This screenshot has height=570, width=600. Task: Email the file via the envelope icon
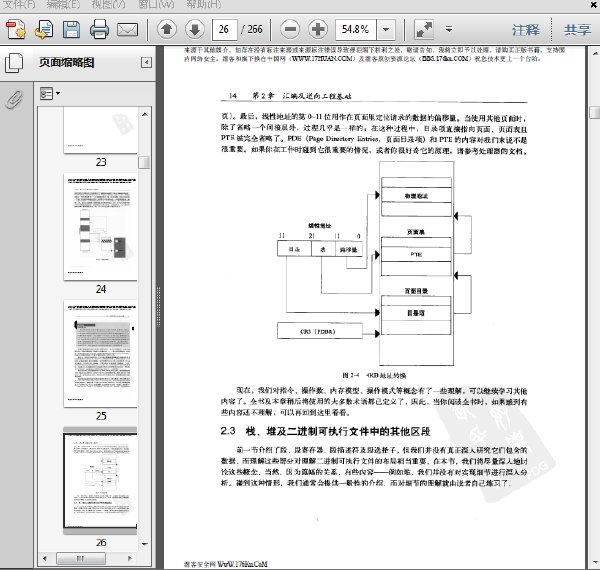point(127,29)
